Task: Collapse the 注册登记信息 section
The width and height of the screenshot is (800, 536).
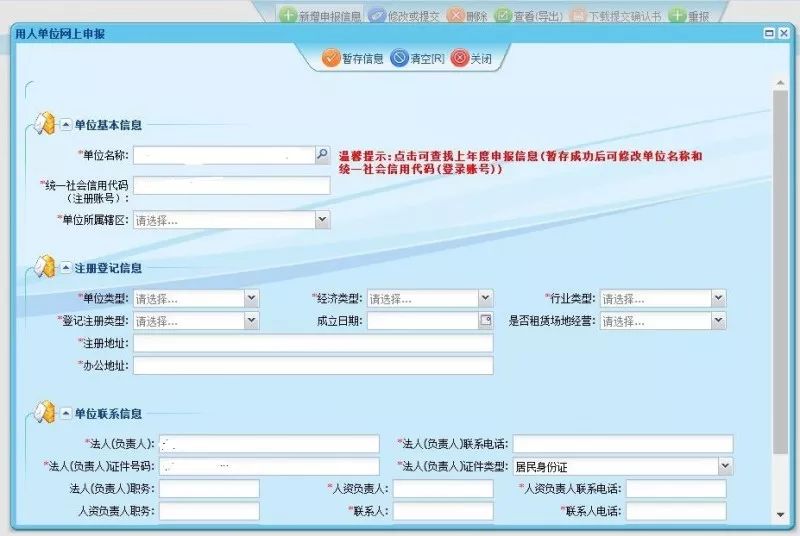Action: point(66,268)
